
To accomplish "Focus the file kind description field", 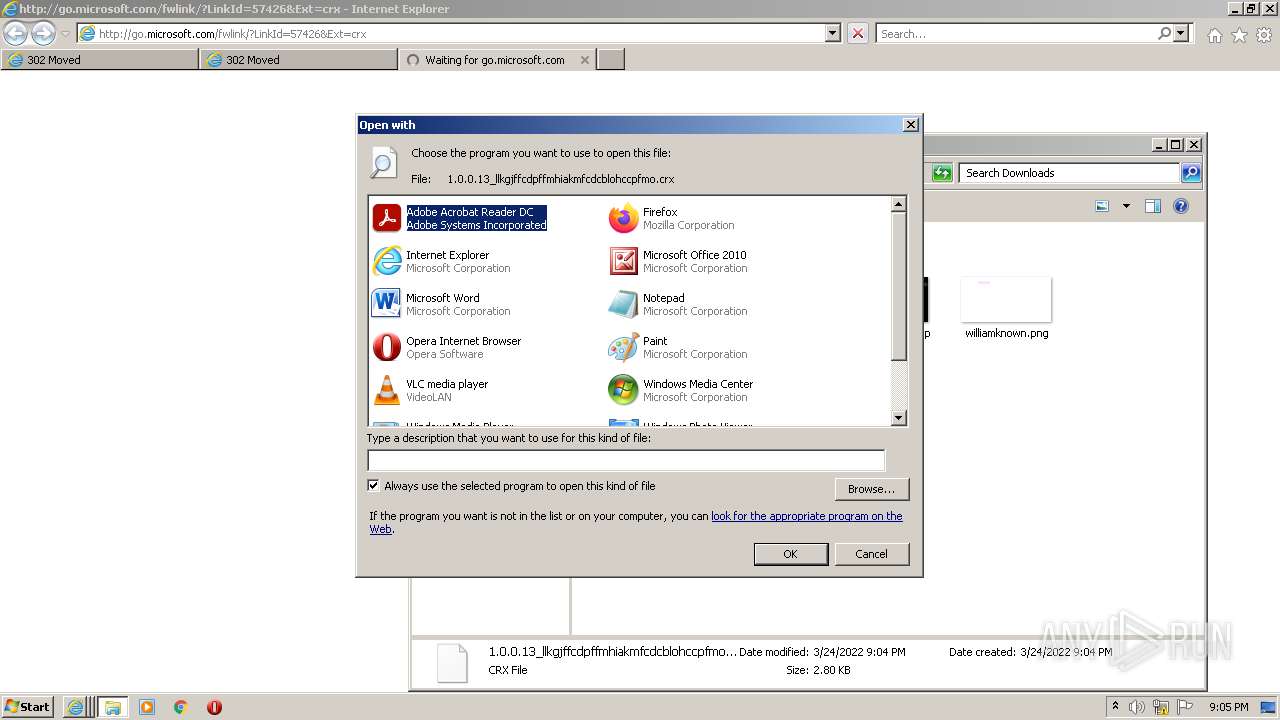I will point(626,460).
